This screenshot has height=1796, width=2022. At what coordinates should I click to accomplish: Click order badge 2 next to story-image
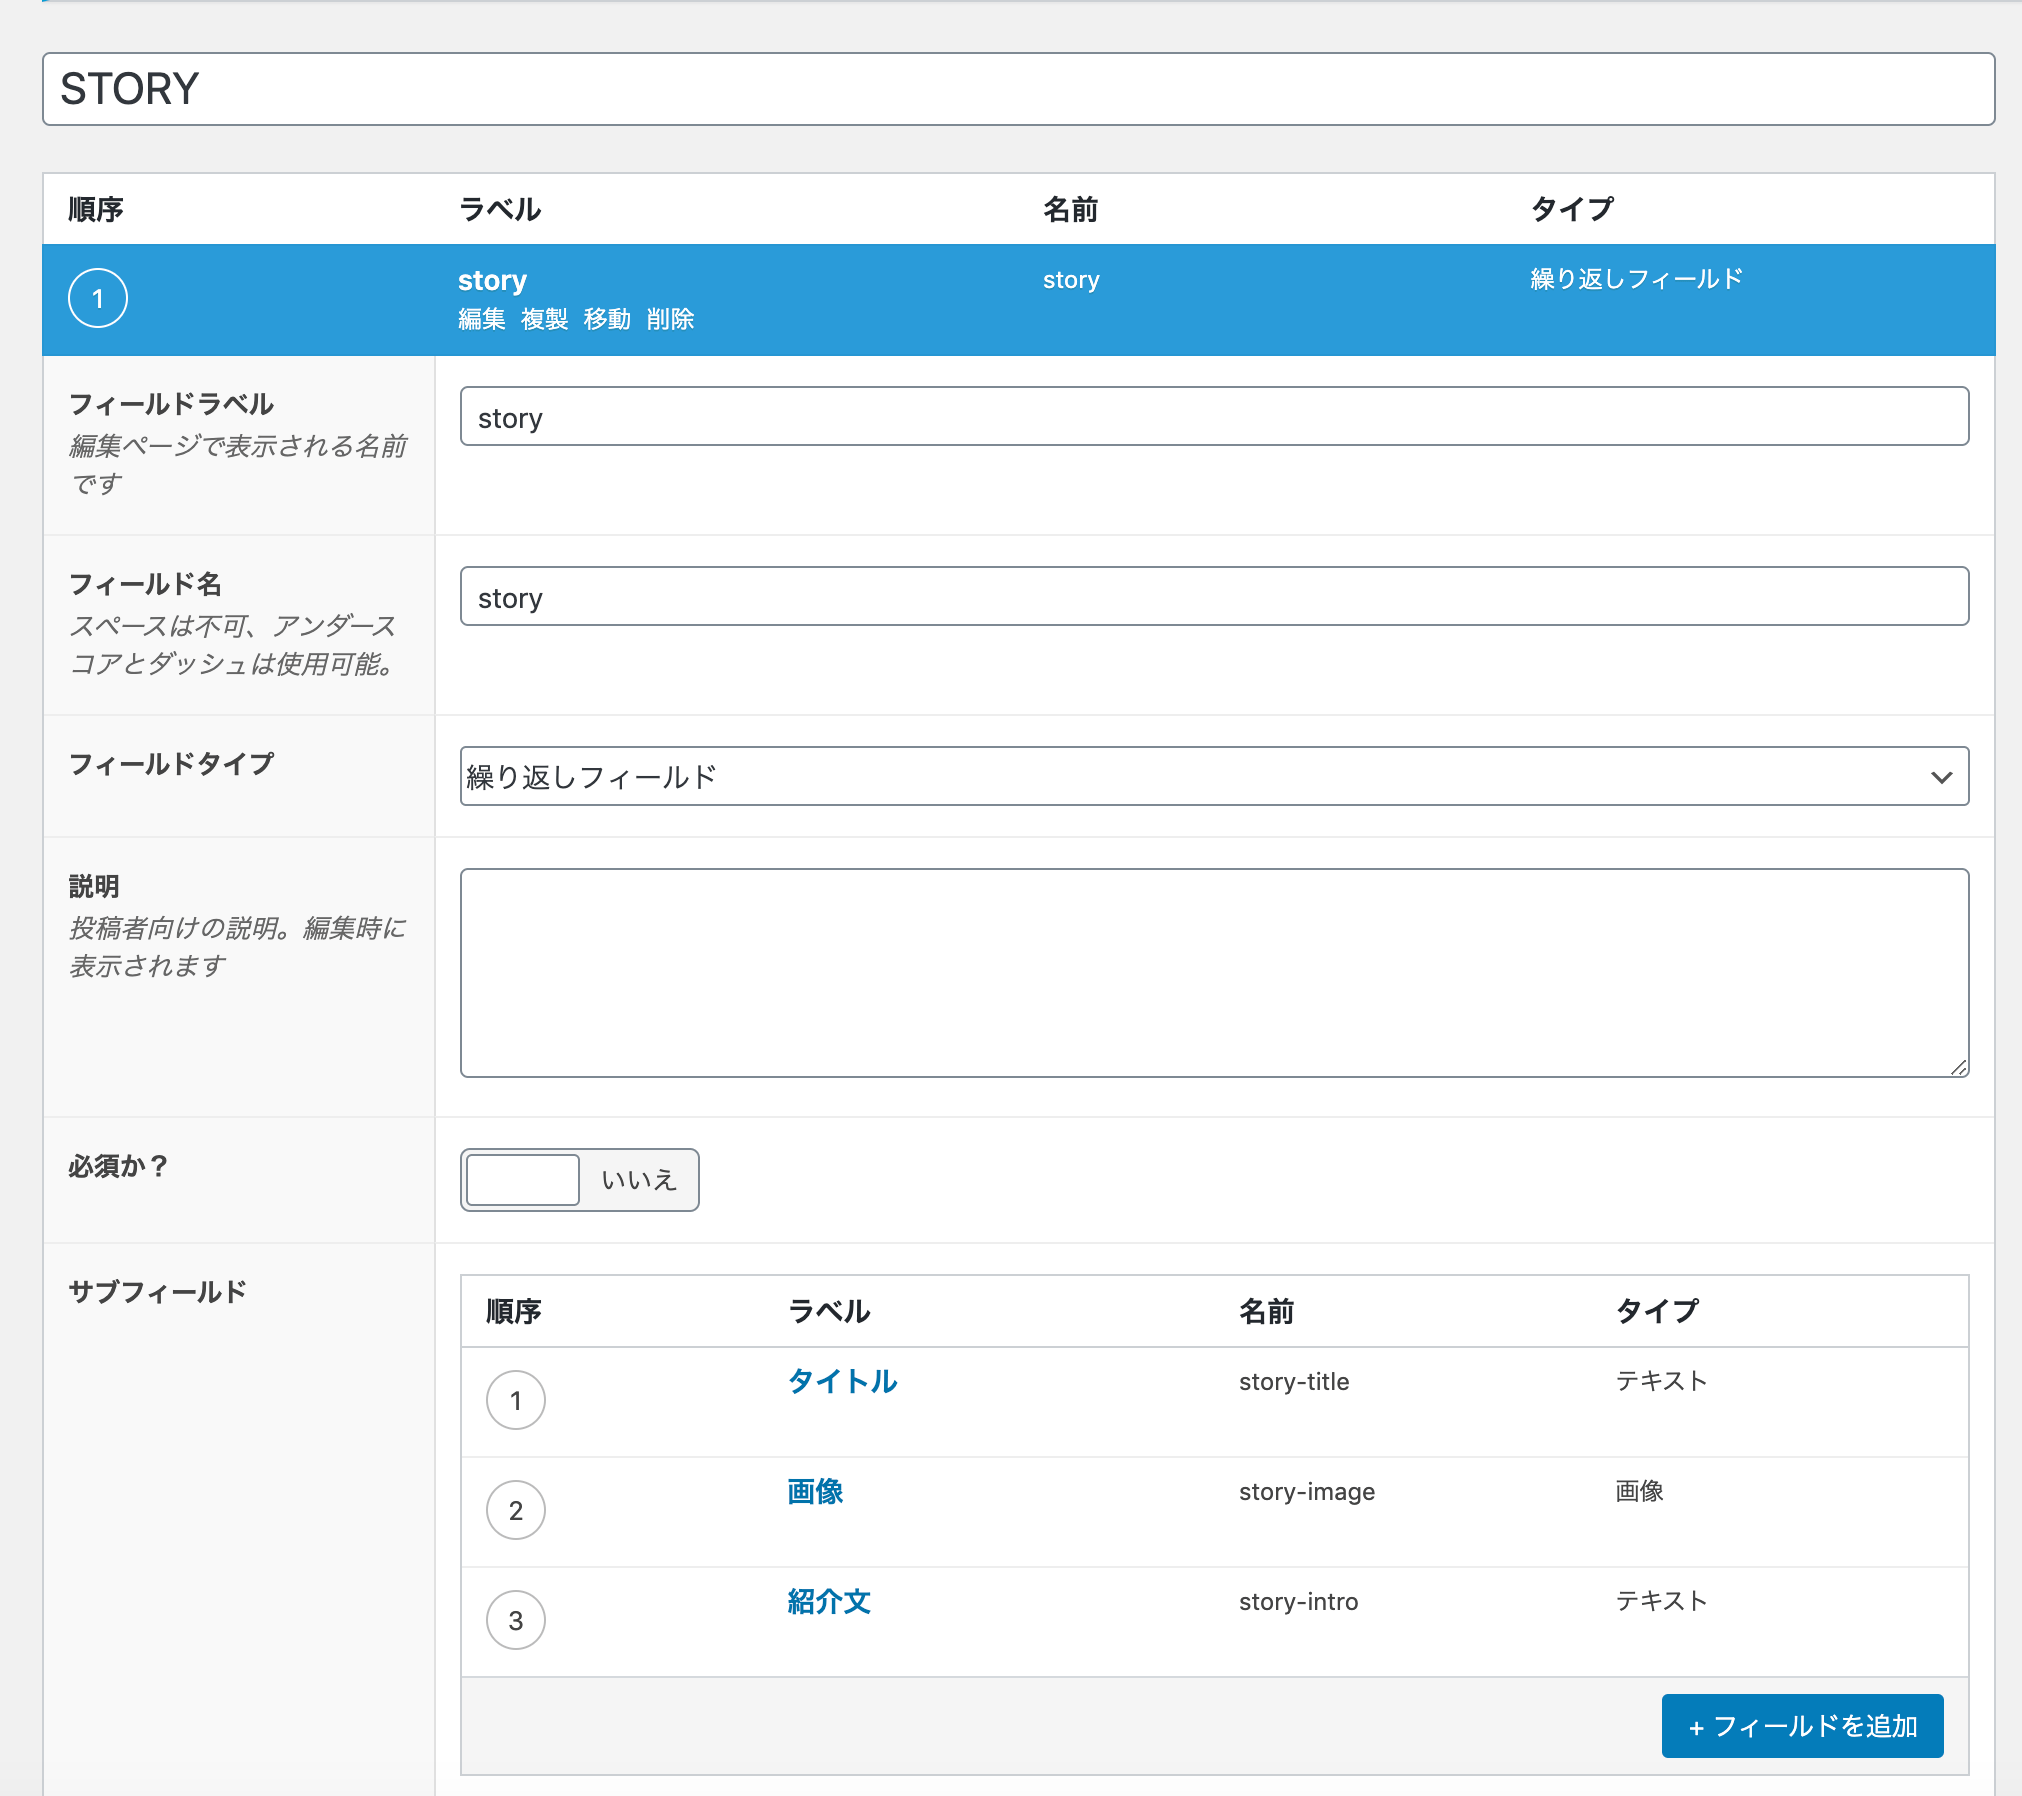pyautogui.click(x=515, y=1510)
